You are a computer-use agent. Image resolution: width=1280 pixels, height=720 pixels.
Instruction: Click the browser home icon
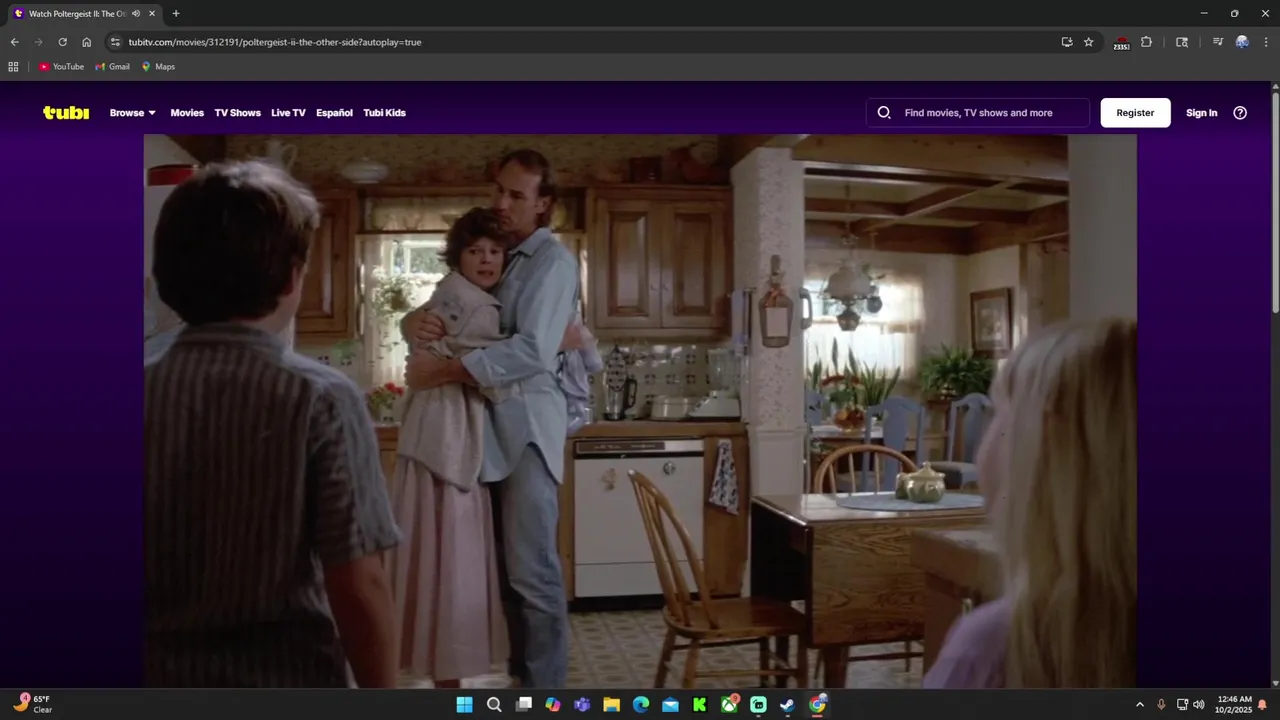click(x=86, y=42)
